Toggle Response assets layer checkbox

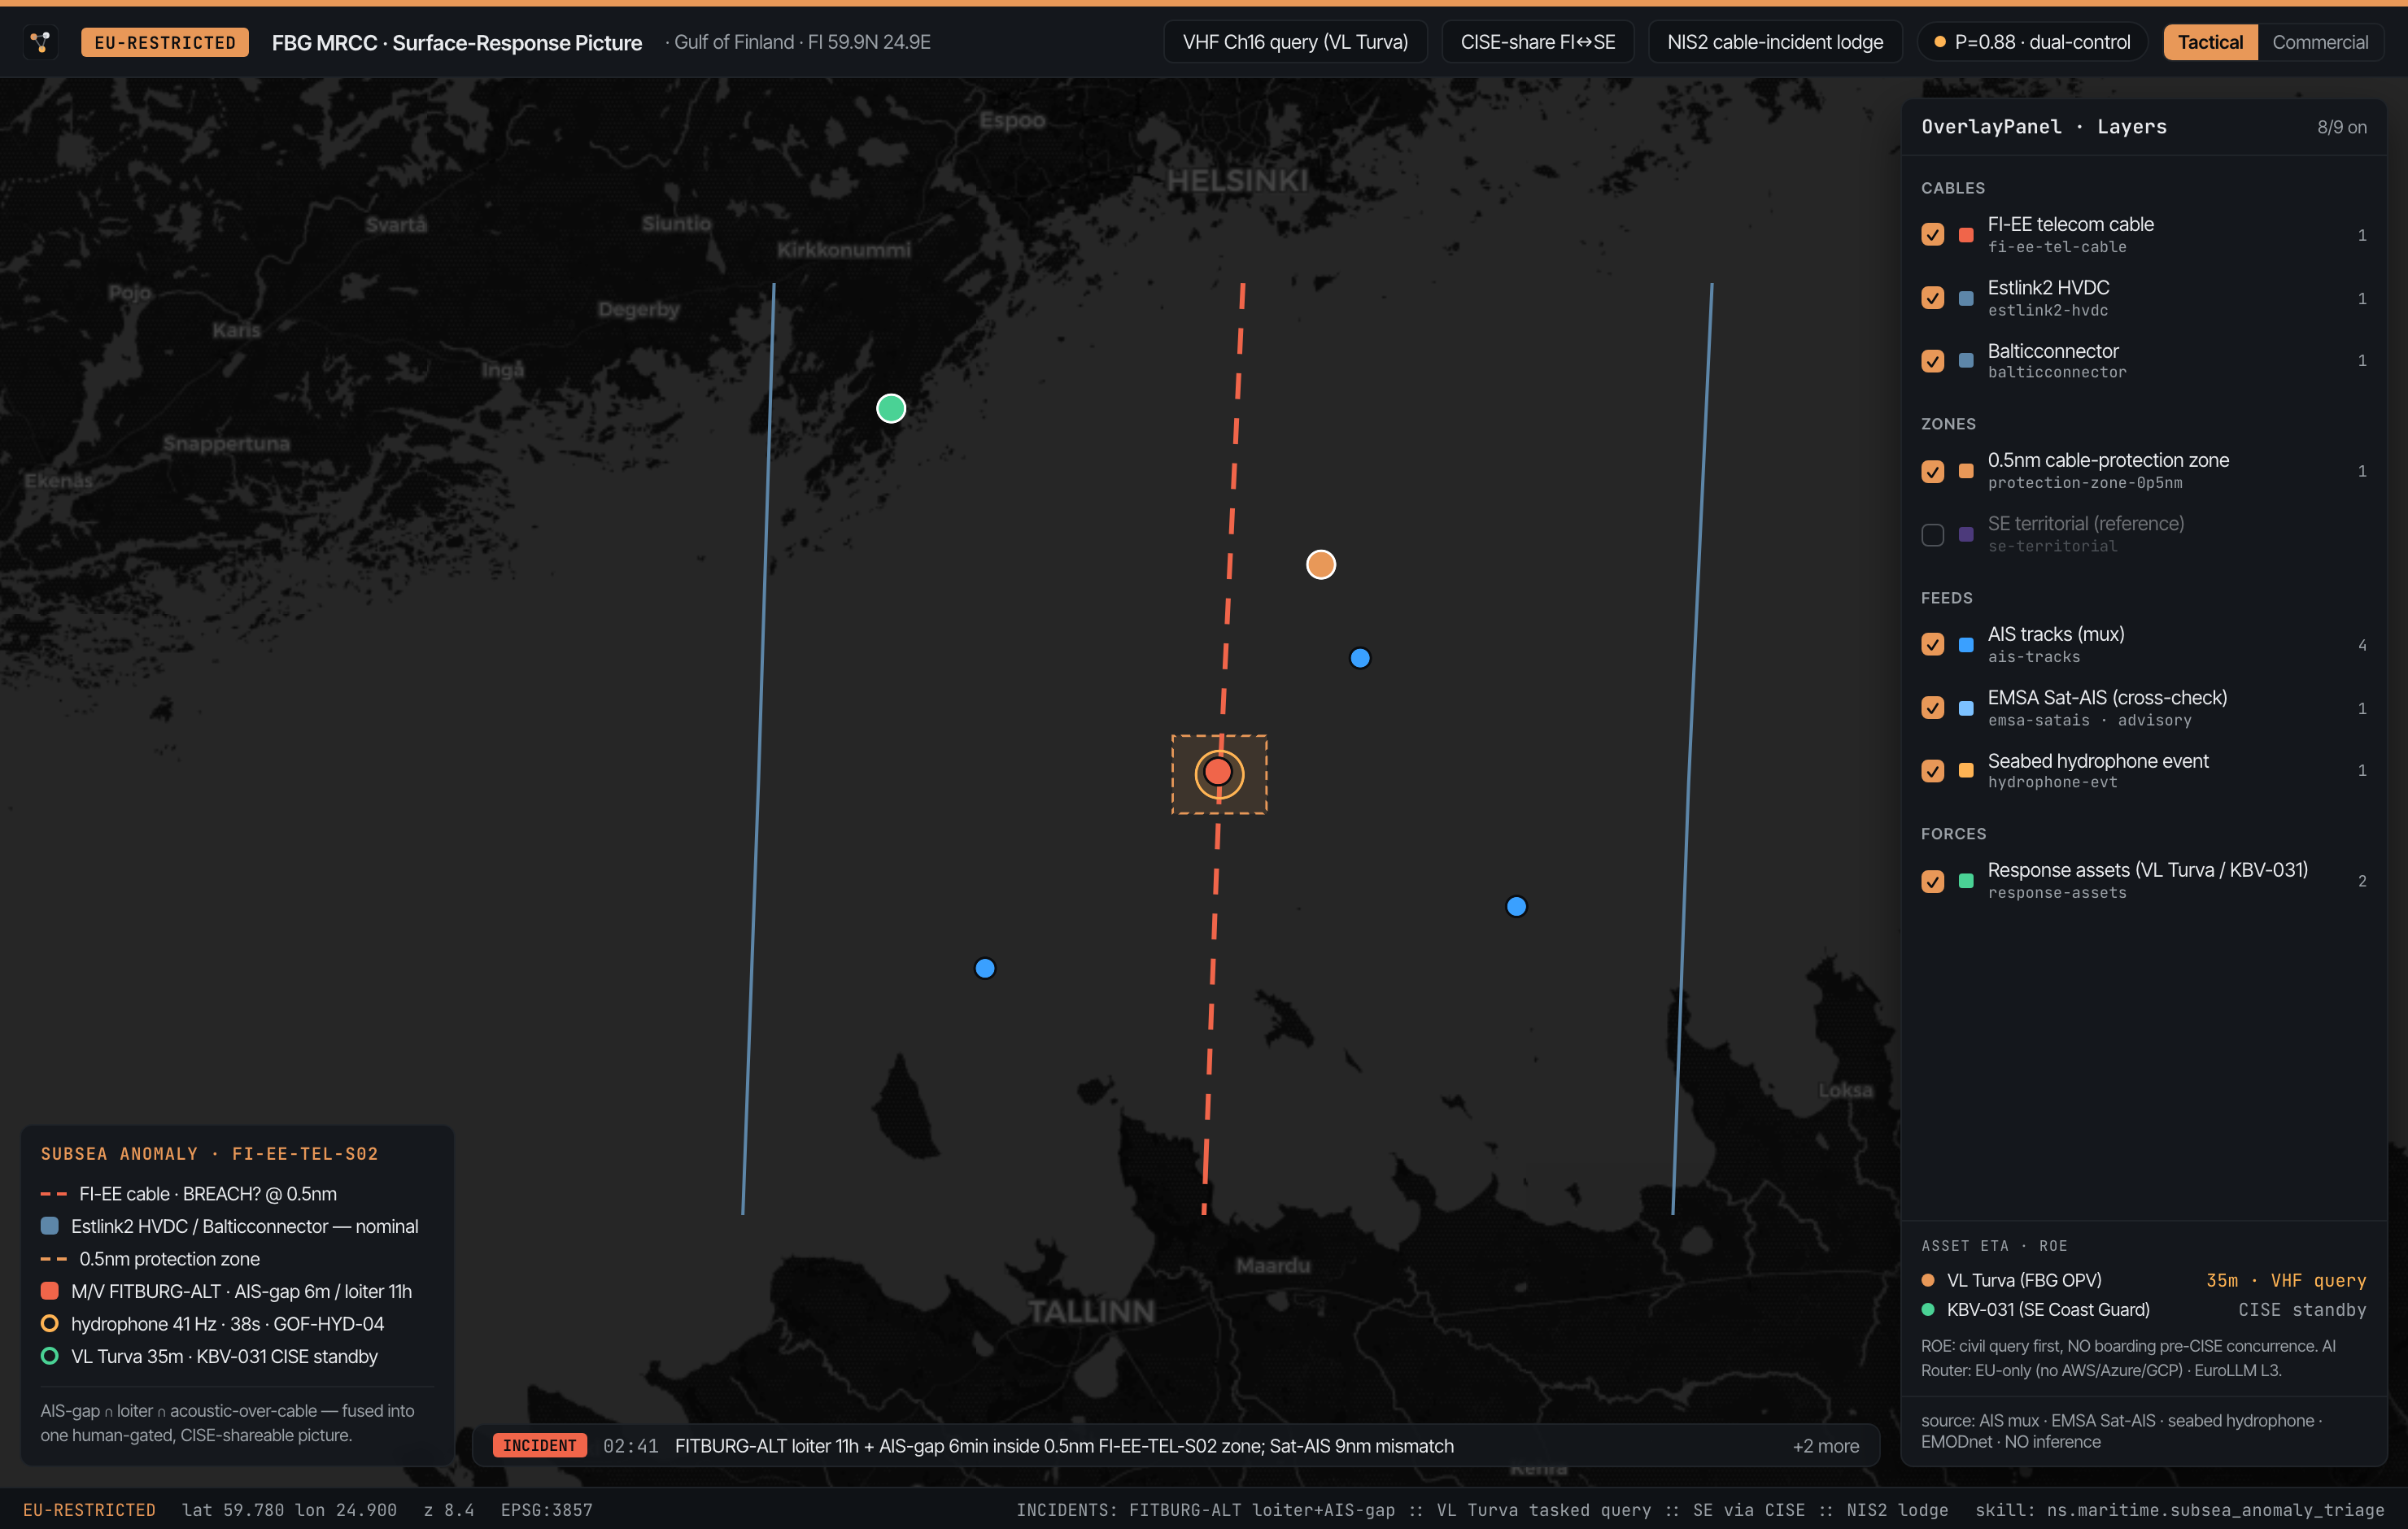(x=1932, y=881)
